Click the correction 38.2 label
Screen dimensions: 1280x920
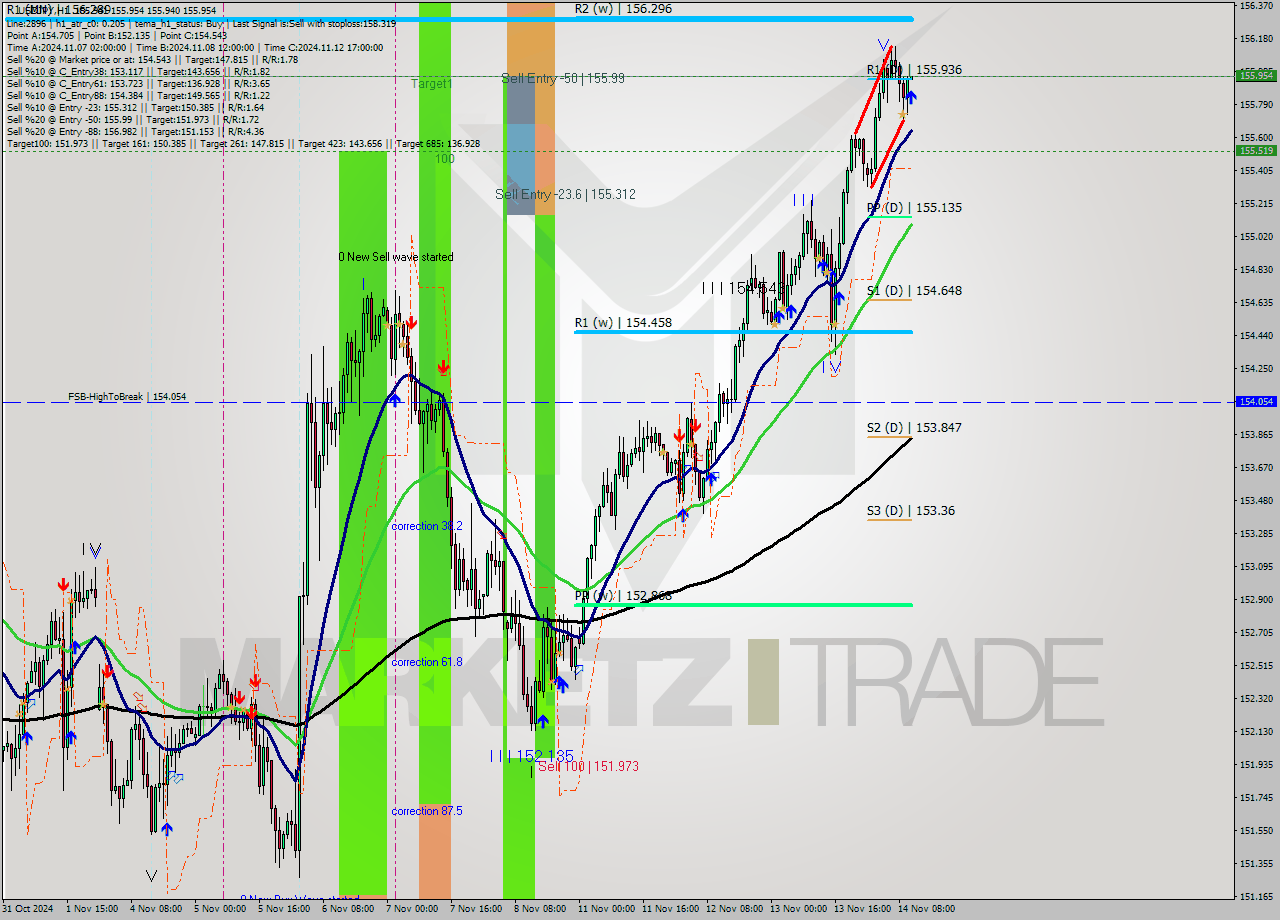[427, 526]
